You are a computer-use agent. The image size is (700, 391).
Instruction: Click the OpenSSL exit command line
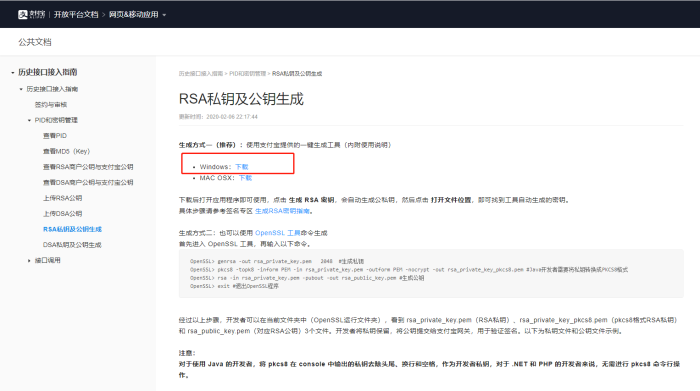click(x=234, y=287)
